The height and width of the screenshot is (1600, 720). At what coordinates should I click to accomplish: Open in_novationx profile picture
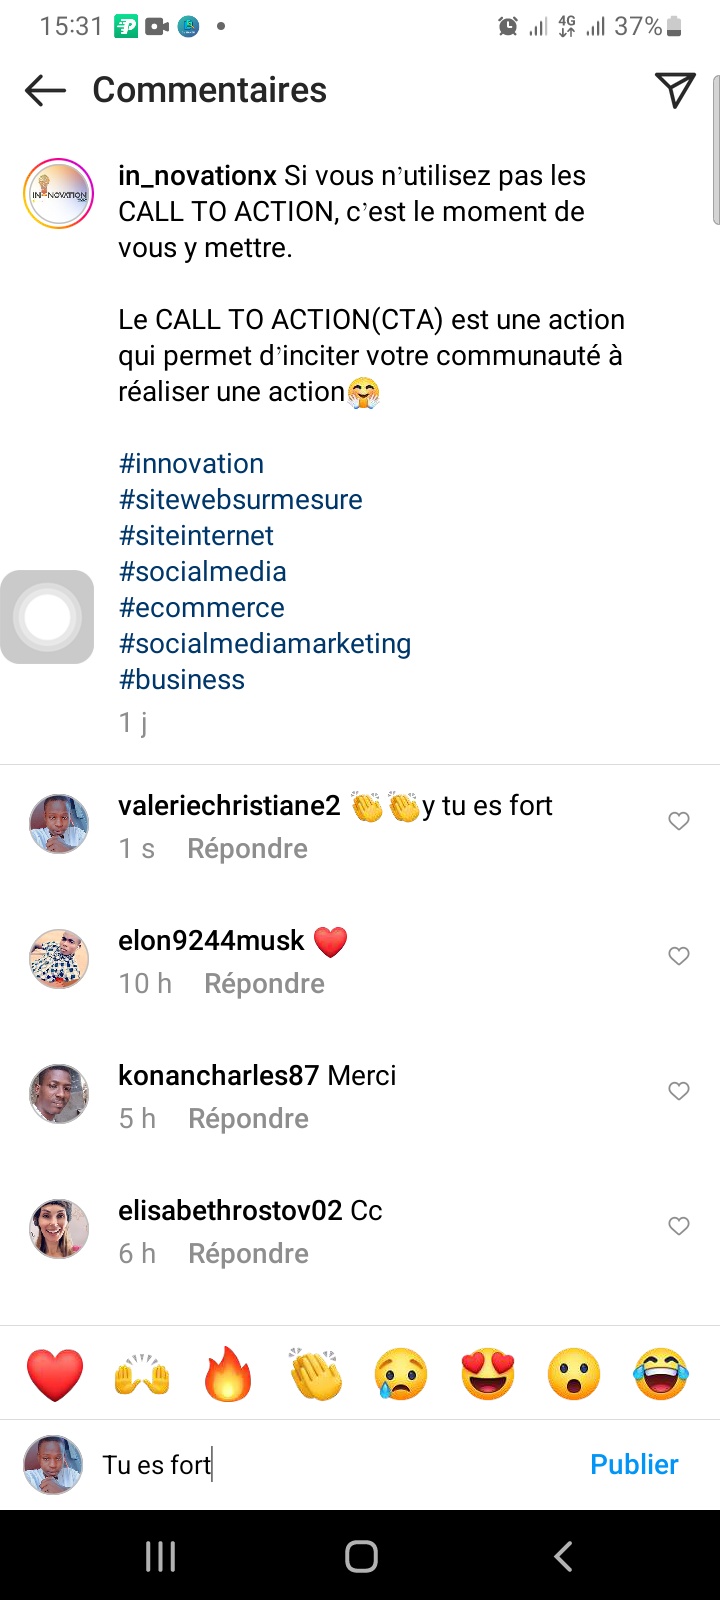tap(58, 194)
